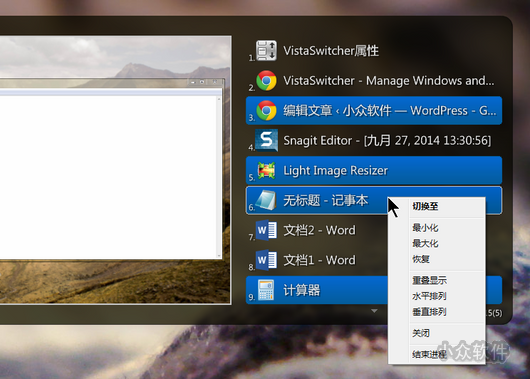The image size is (530, 379).
Task: Choose 水平排列 in the context menu
Action: (x=430, y=296)
